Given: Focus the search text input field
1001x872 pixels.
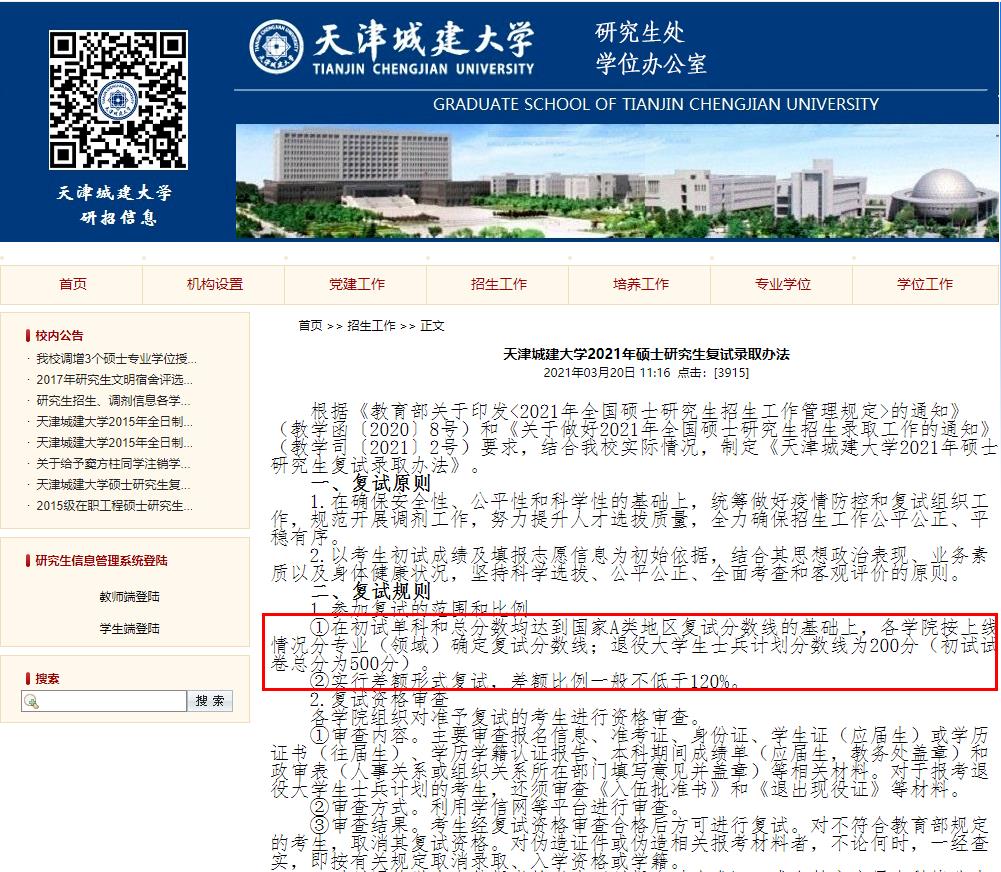Looking at the screenshot, I should (112, 702).
